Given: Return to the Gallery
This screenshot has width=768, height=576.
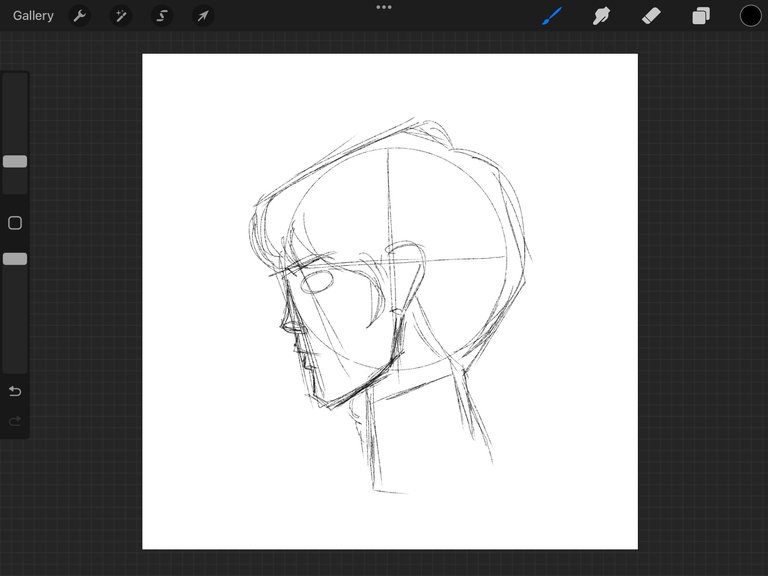Looking at the screenshot, I should tap(33, 16).
